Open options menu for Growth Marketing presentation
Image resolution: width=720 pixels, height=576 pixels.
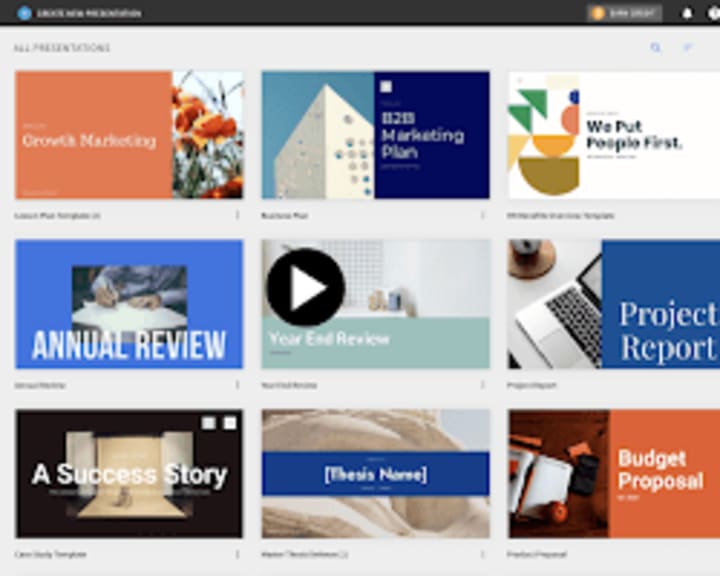(237, 215)
